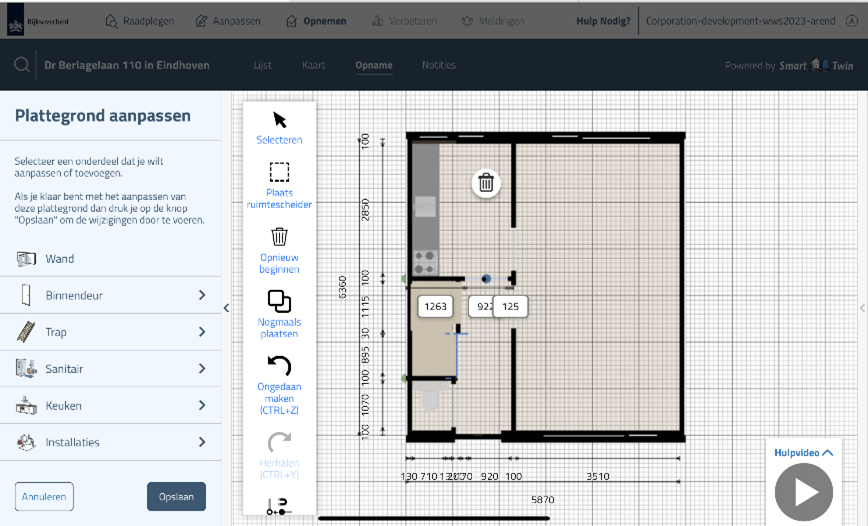Switch to the Kaart tab

point(313,65)
